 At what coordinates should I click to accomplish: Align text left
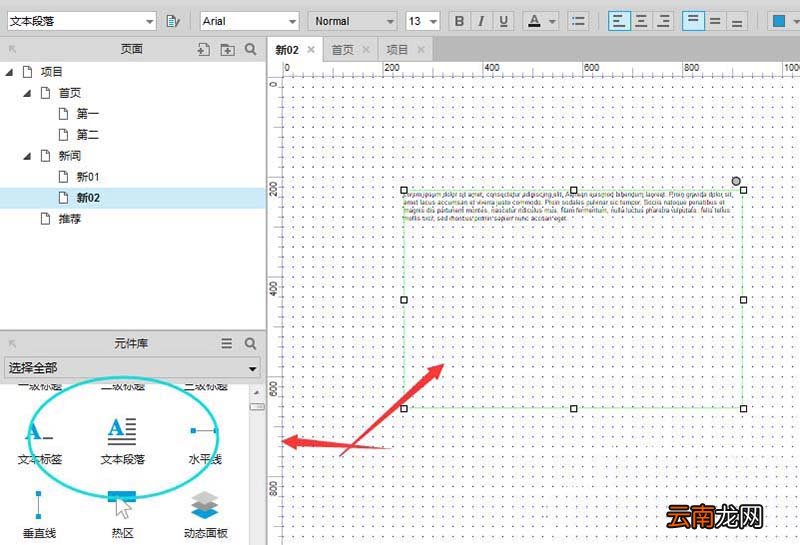tap(619, 21)
